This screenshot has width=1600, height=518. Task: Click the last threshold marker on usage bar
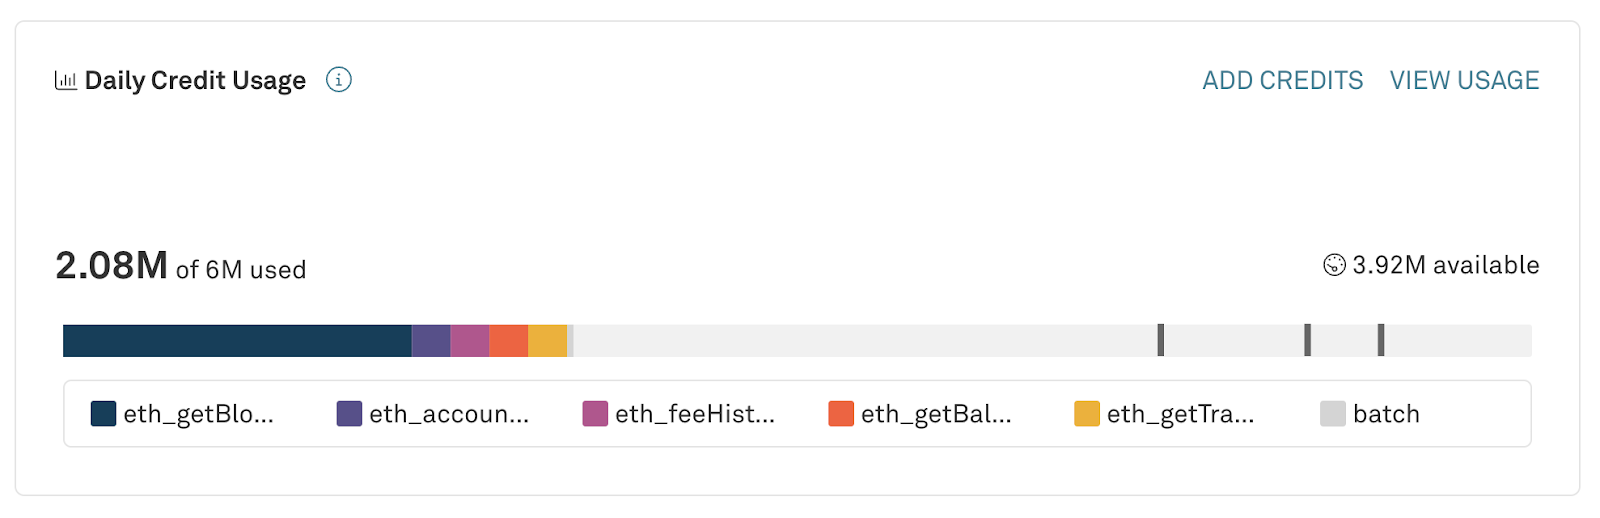[1381, 340]
